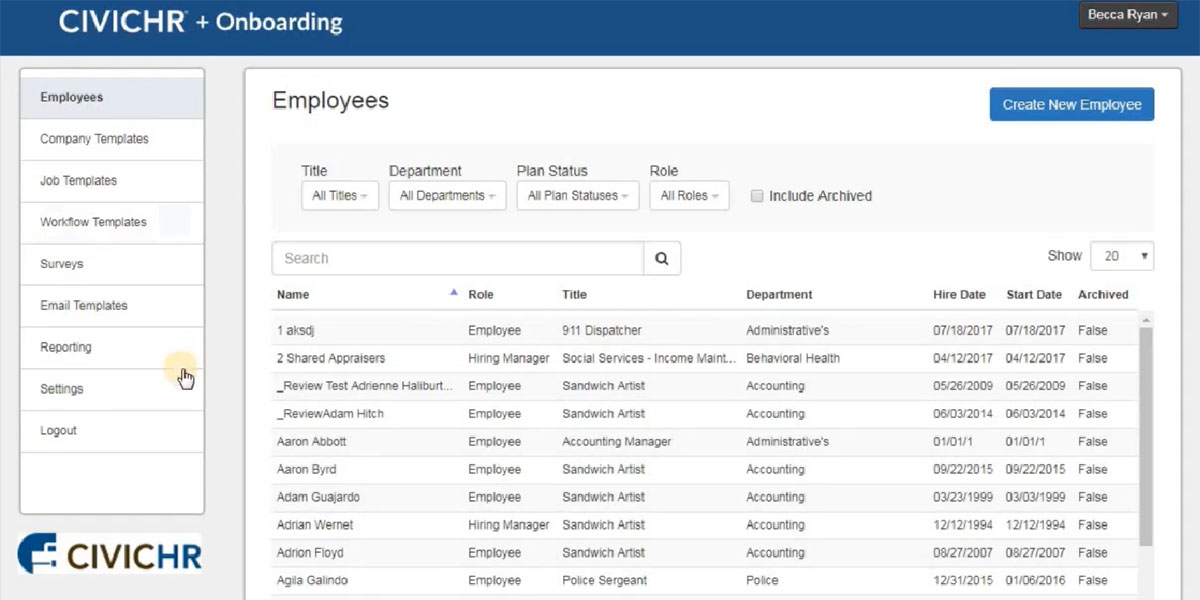The width and height of the screenshot is (1200, 600).
Task: Open the Becca Ryan user menu
Action: click(1127, 16)
